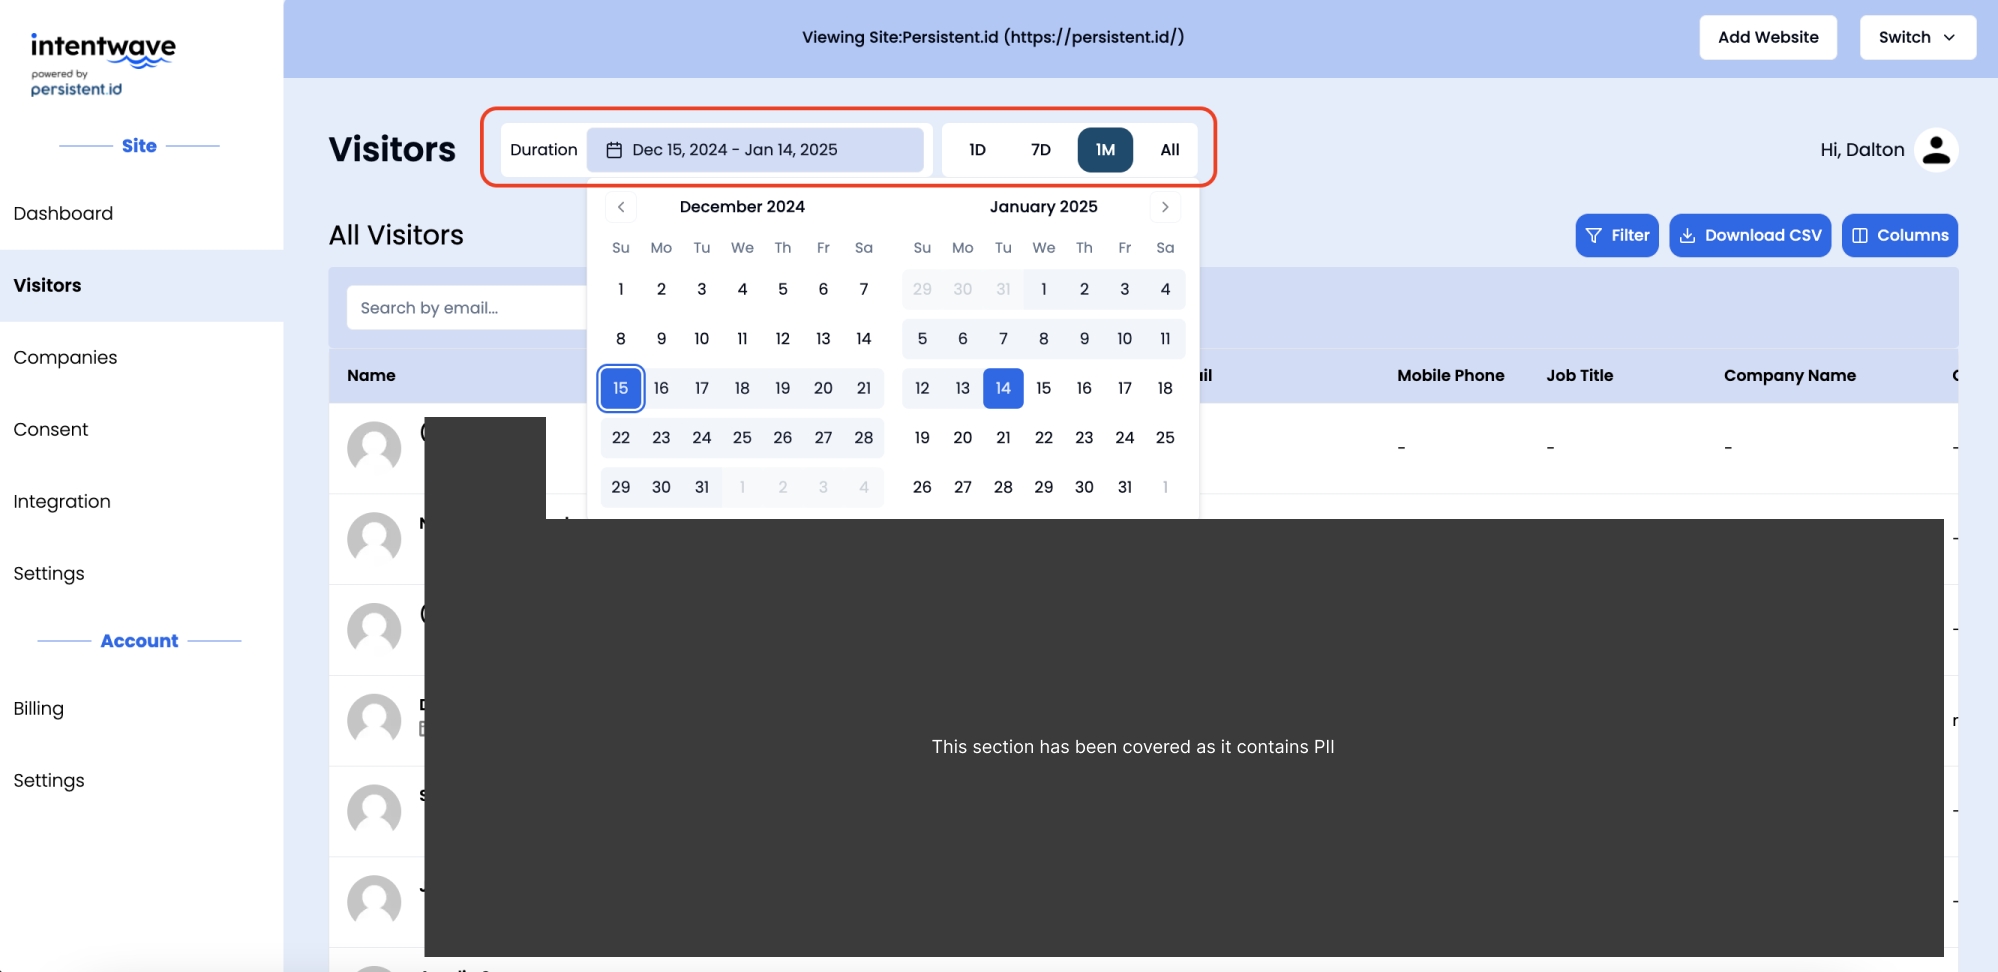This screenshot has height=972, width=1998.
Task: Pick December 25 in the calendar
Action: click(x=742, y=438)
